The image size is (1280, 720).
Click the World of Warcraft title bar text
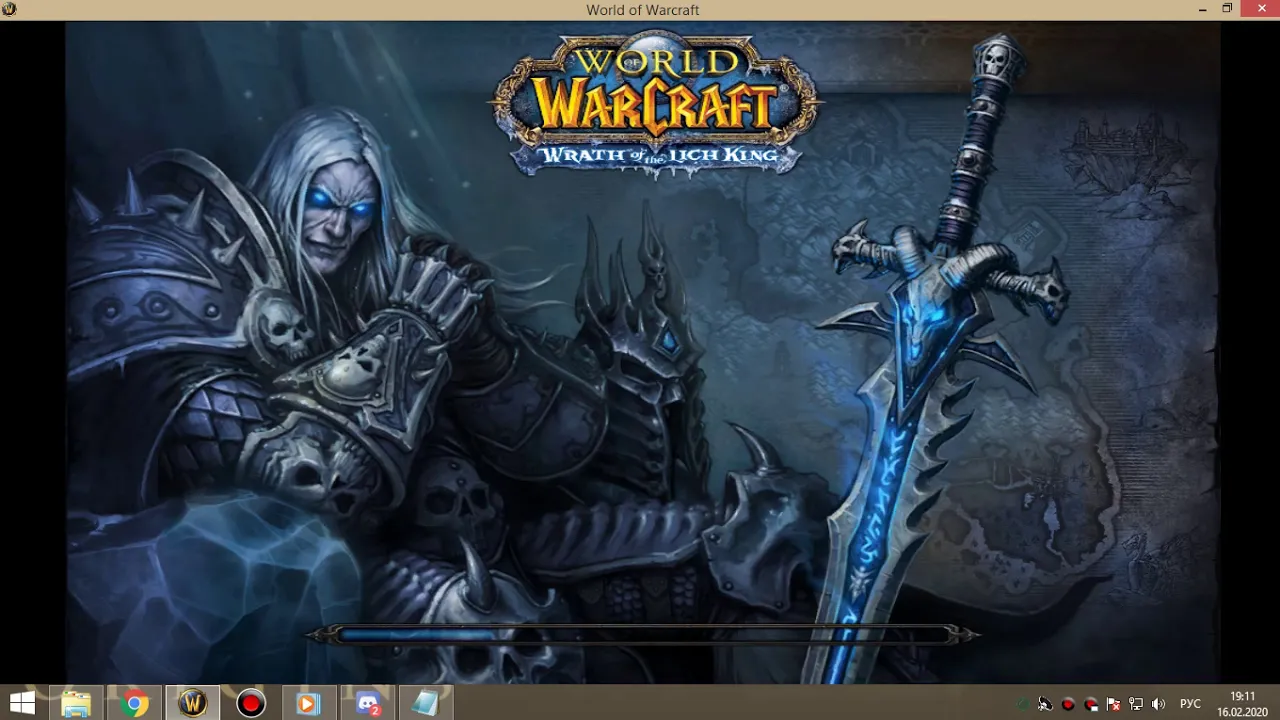[x=642, y=10]
